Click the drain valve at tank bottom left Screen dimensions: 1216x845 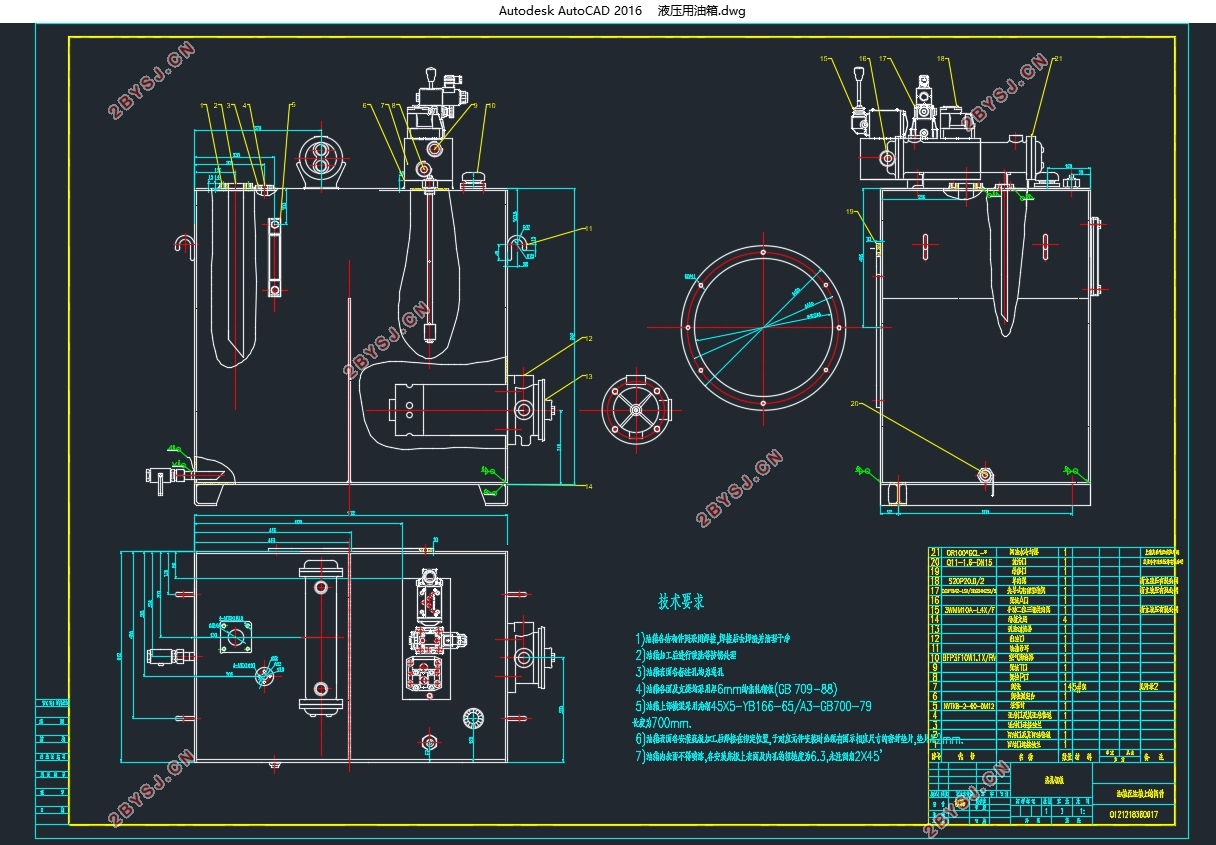click(160, 477)
